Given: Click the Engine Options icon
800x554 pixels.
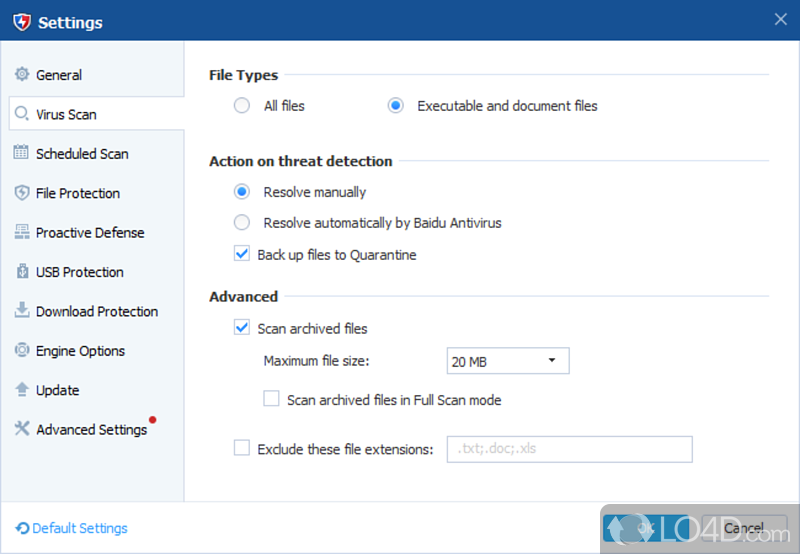Looking at the screenshot, I should click(22, 351).
